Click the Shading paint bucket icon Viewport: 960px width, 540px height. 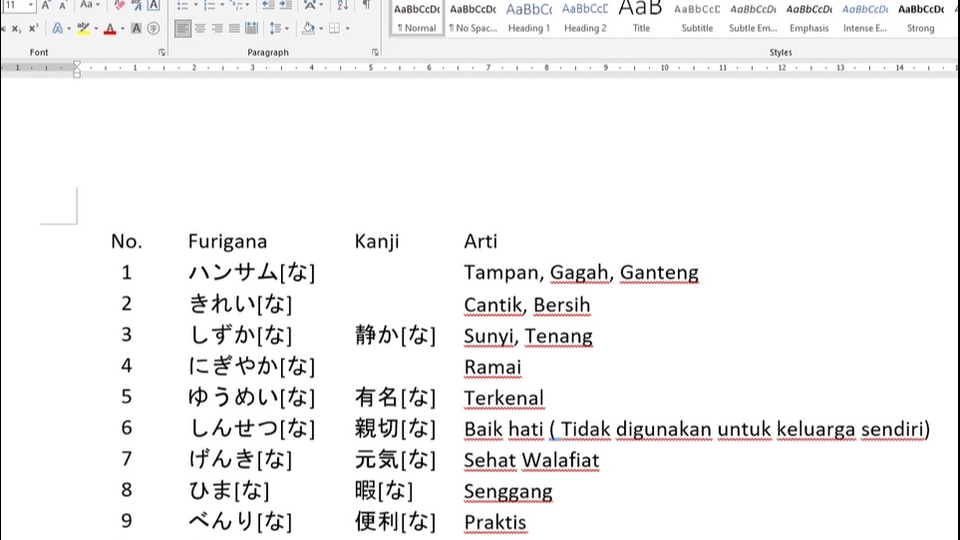click(309, 29)
